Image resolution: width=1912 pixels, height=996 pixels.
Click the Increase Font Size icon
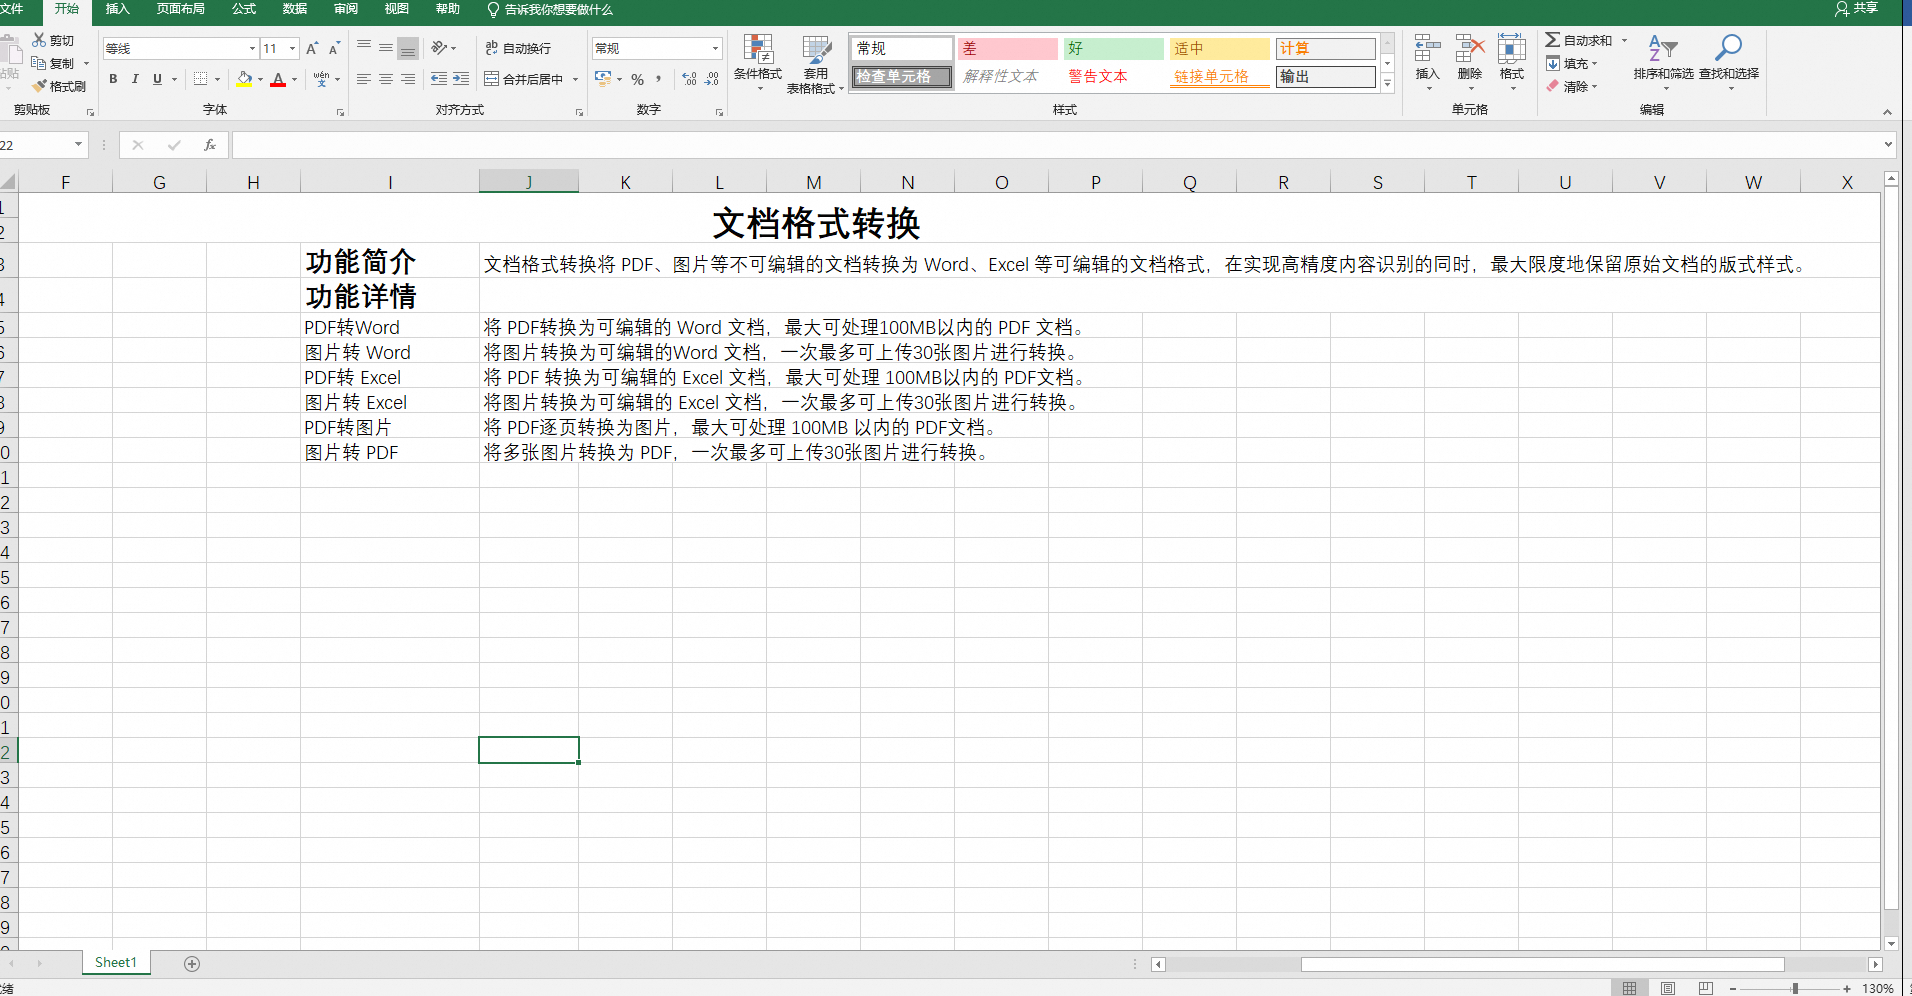pos(312,48)
